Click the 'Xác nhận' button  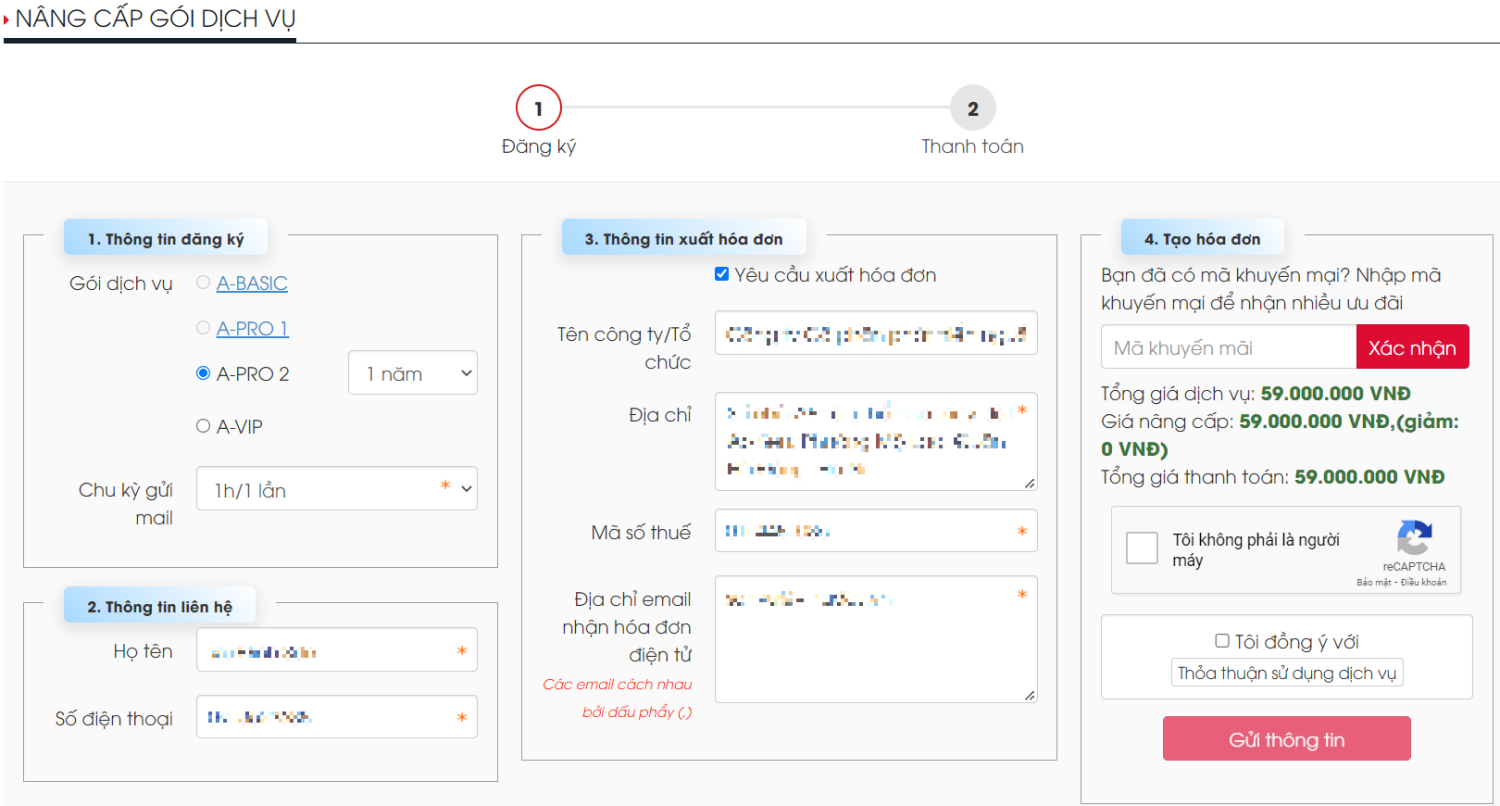coord(1413,347)
